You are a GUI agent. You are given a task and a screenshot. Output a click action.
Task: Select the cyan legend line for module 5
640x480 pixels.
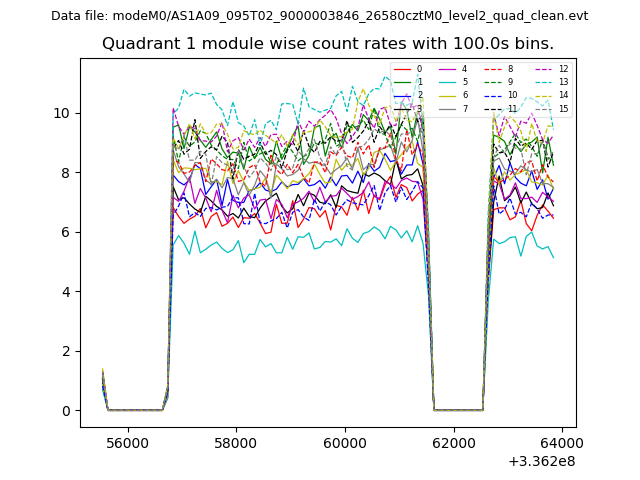[x=449, y=82]
